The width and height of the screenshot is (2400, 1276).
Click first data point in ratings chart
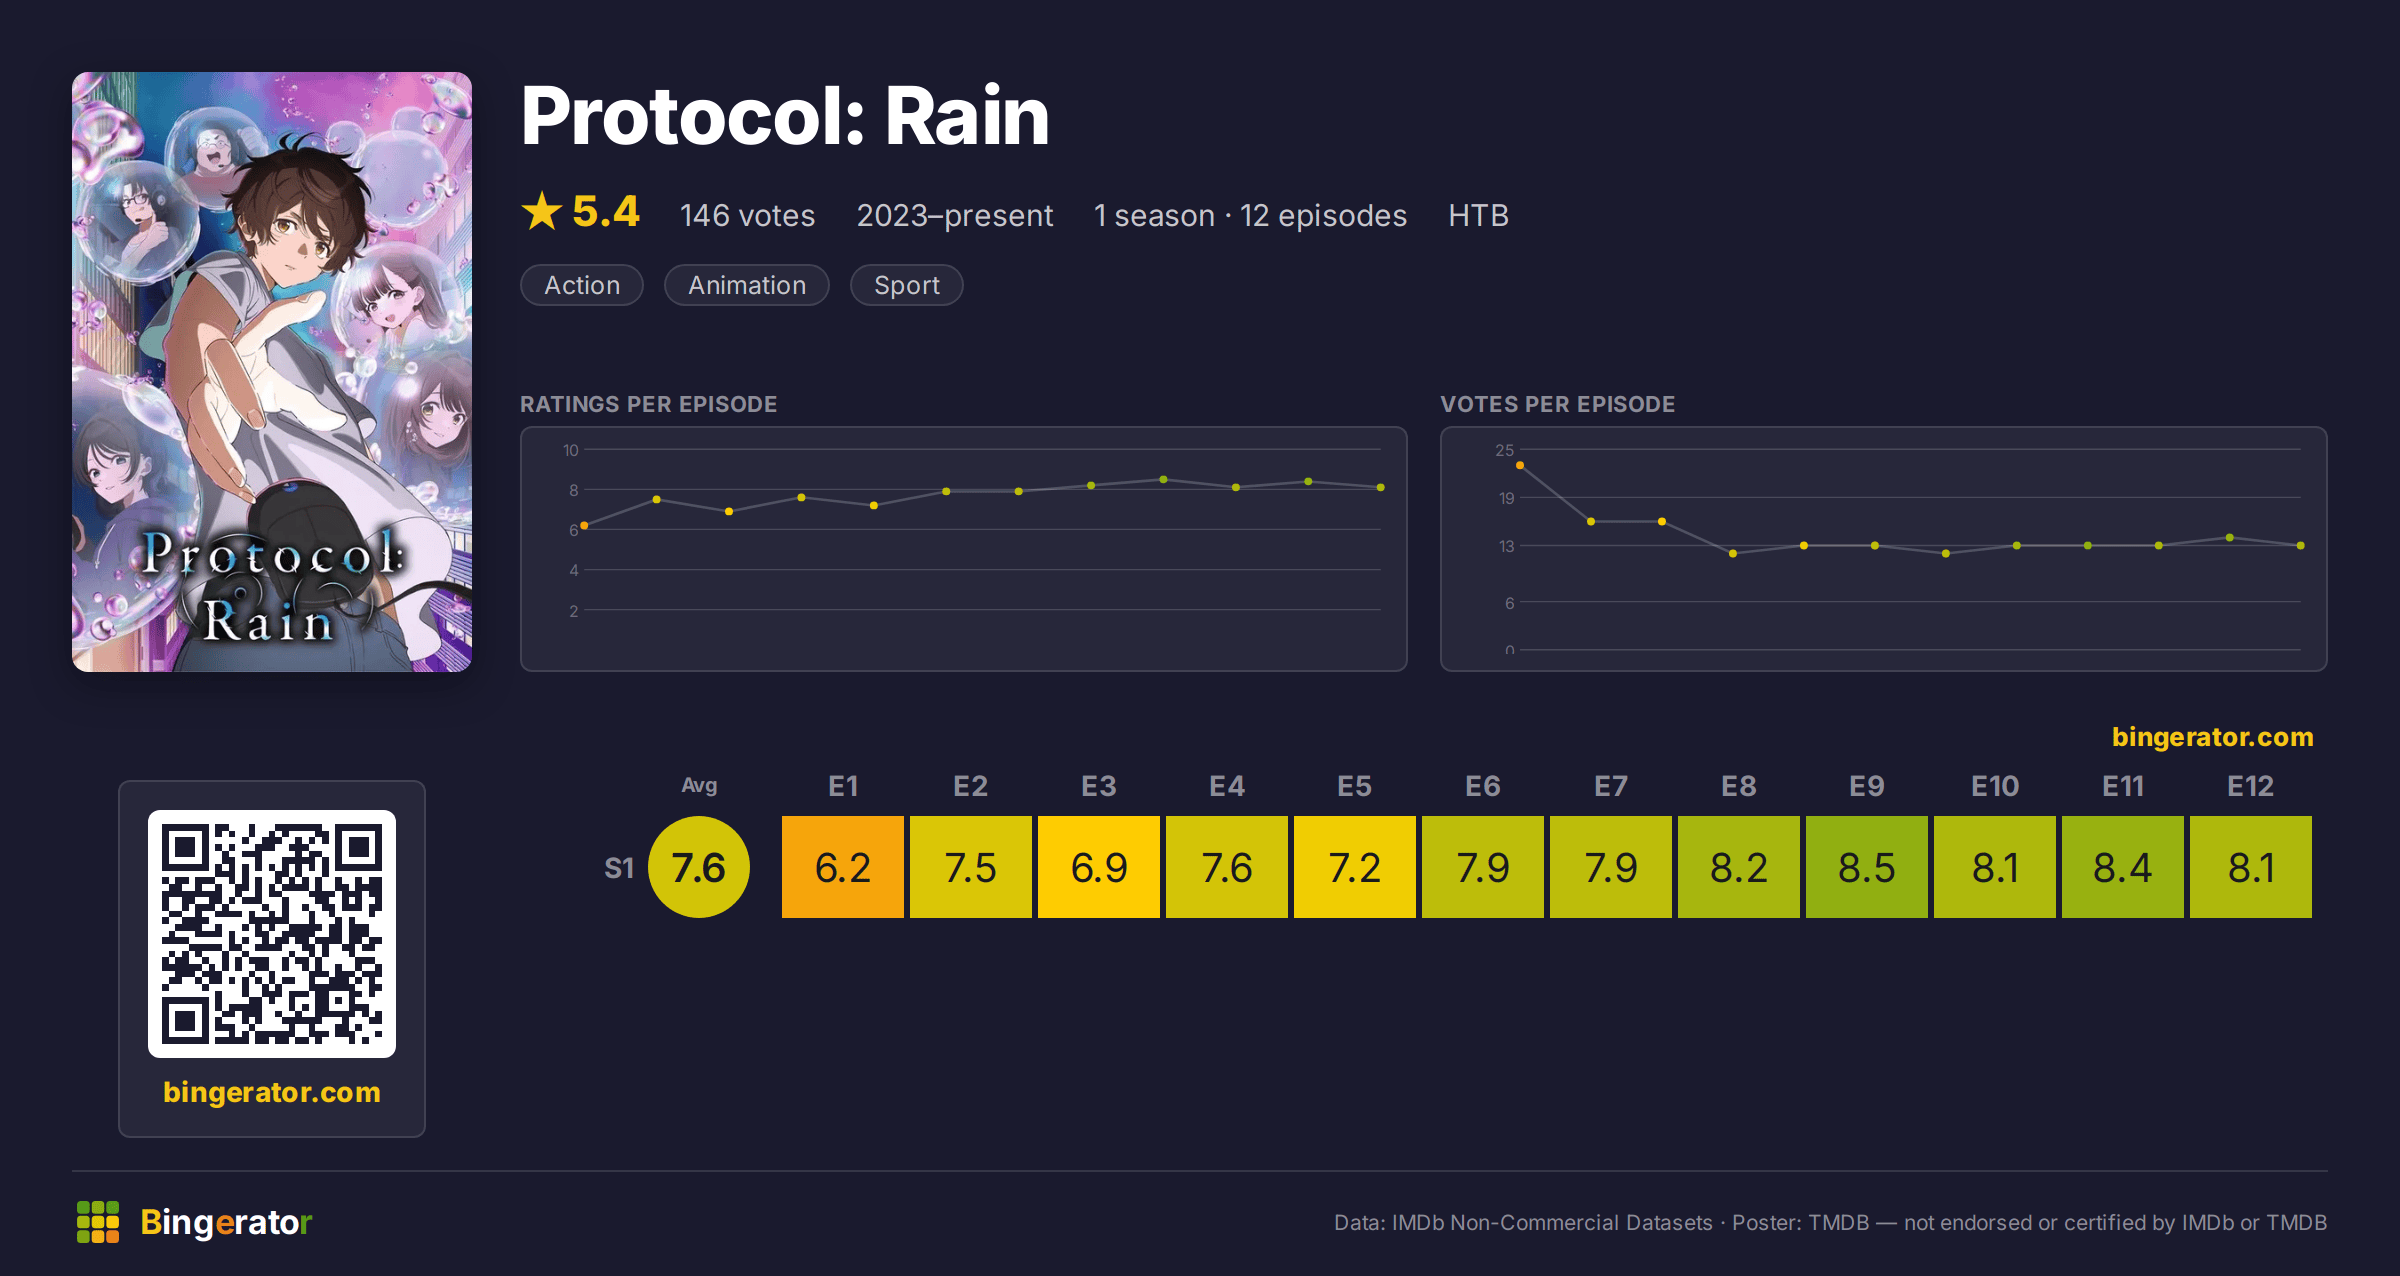point(584,526)
